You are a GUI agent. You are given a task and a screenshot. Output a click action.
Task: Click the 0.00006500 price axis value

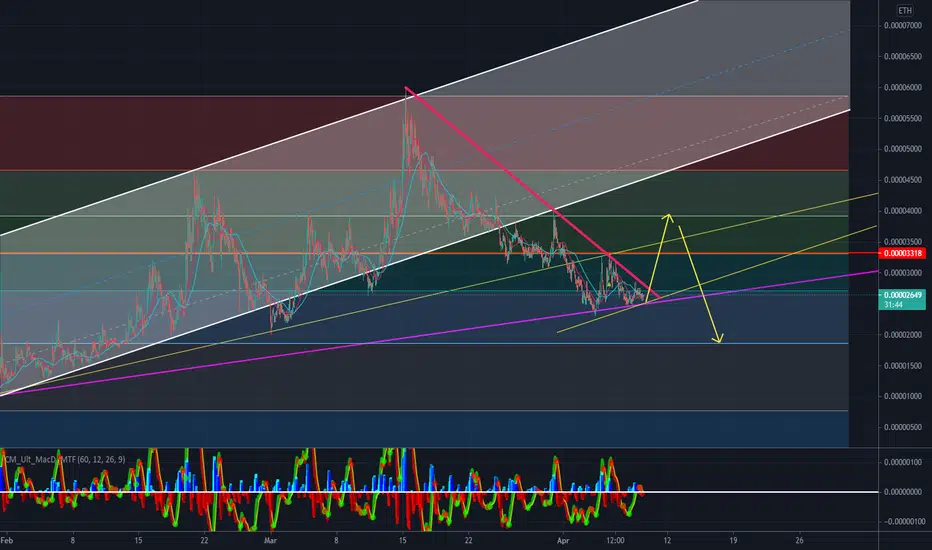pyautogui.click(x=902, y=56)
